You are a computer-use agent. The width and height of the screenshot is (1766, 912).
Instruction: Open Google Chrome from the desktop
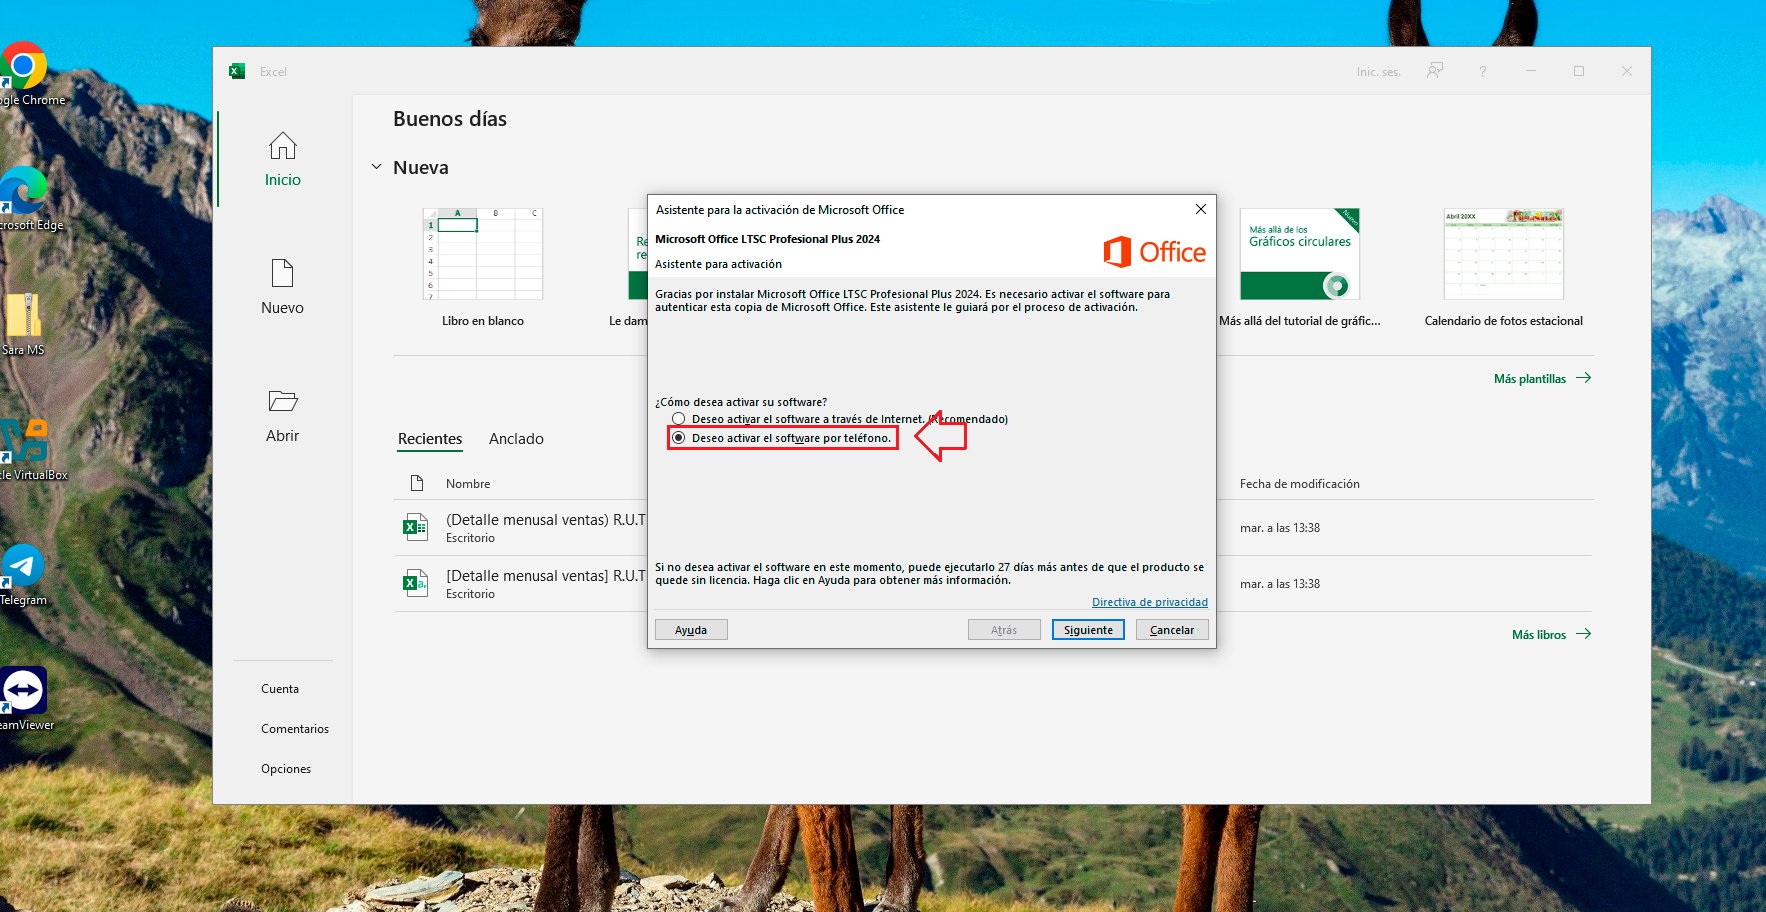point(24,66)
